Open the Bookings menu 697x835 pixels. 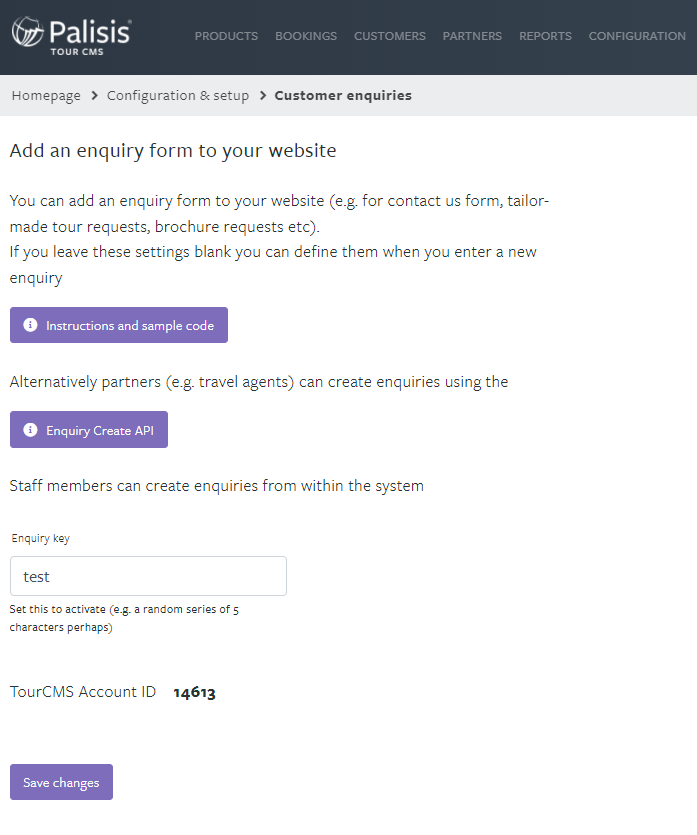coord(306,36)
